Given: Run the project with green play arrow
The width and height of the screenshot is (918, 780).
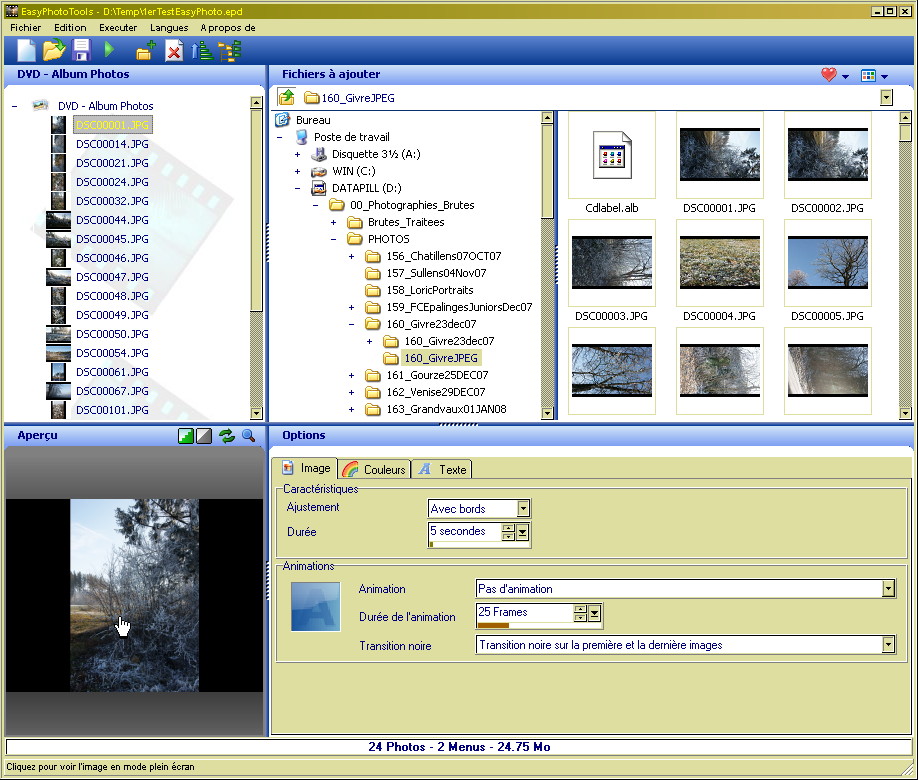Looking at the screenshot, I should pyautogui.click(x=110, y=50).
